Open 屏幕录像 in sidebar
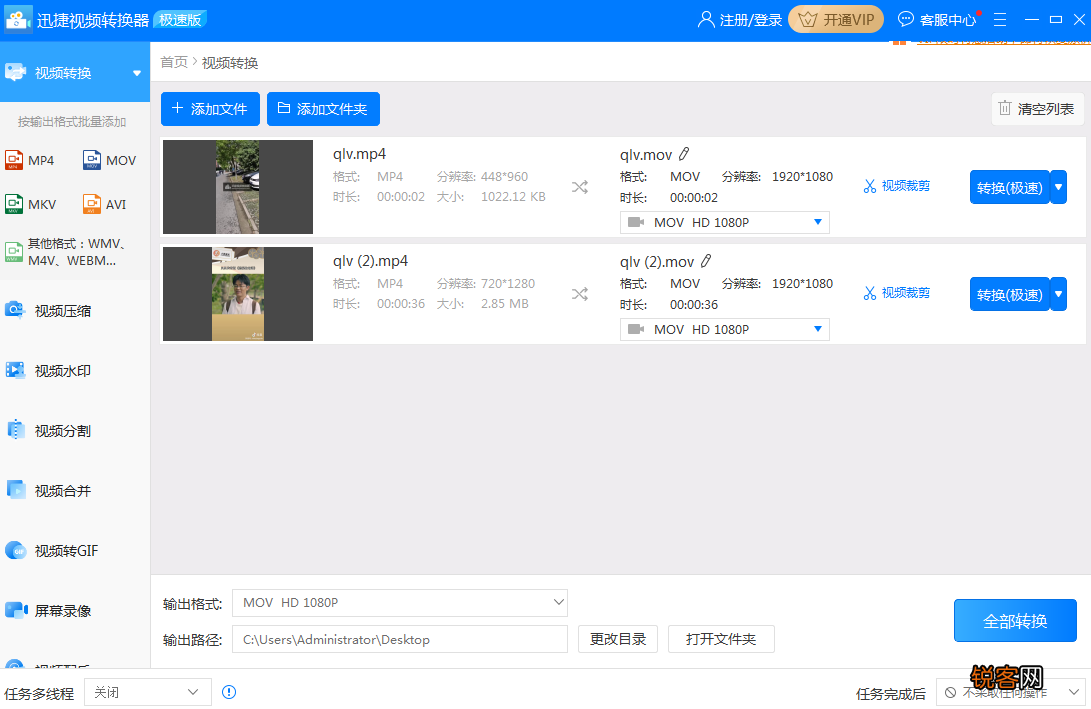The width and height of the screenshot is (1091, 709). click(x=63, y=610)
